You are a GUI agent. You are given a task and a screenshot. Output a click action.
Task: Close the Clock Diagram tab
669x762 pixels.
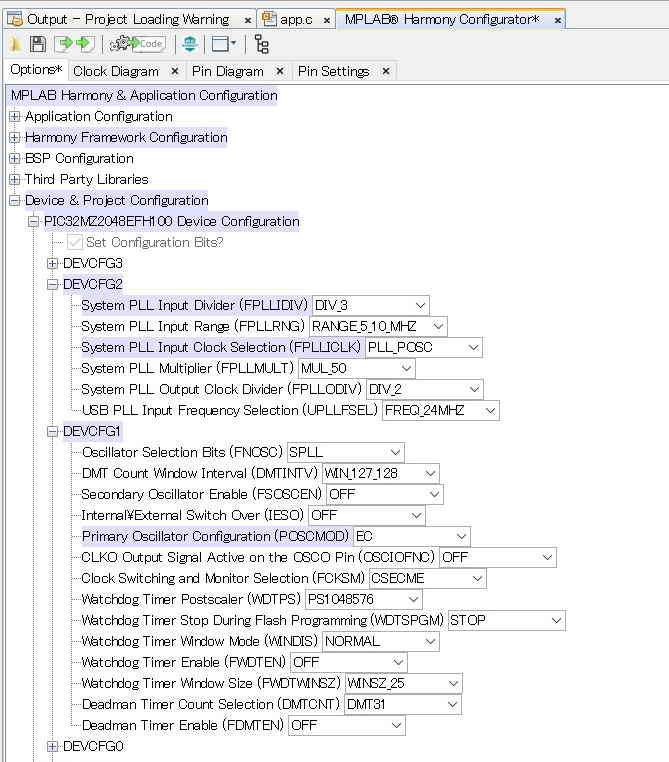coord(174,71)
